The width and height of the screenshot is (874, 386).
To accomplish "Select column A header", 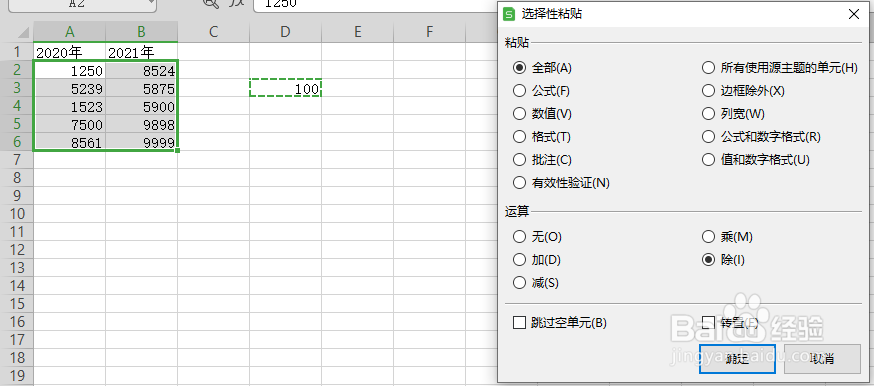I will (70, 32).
